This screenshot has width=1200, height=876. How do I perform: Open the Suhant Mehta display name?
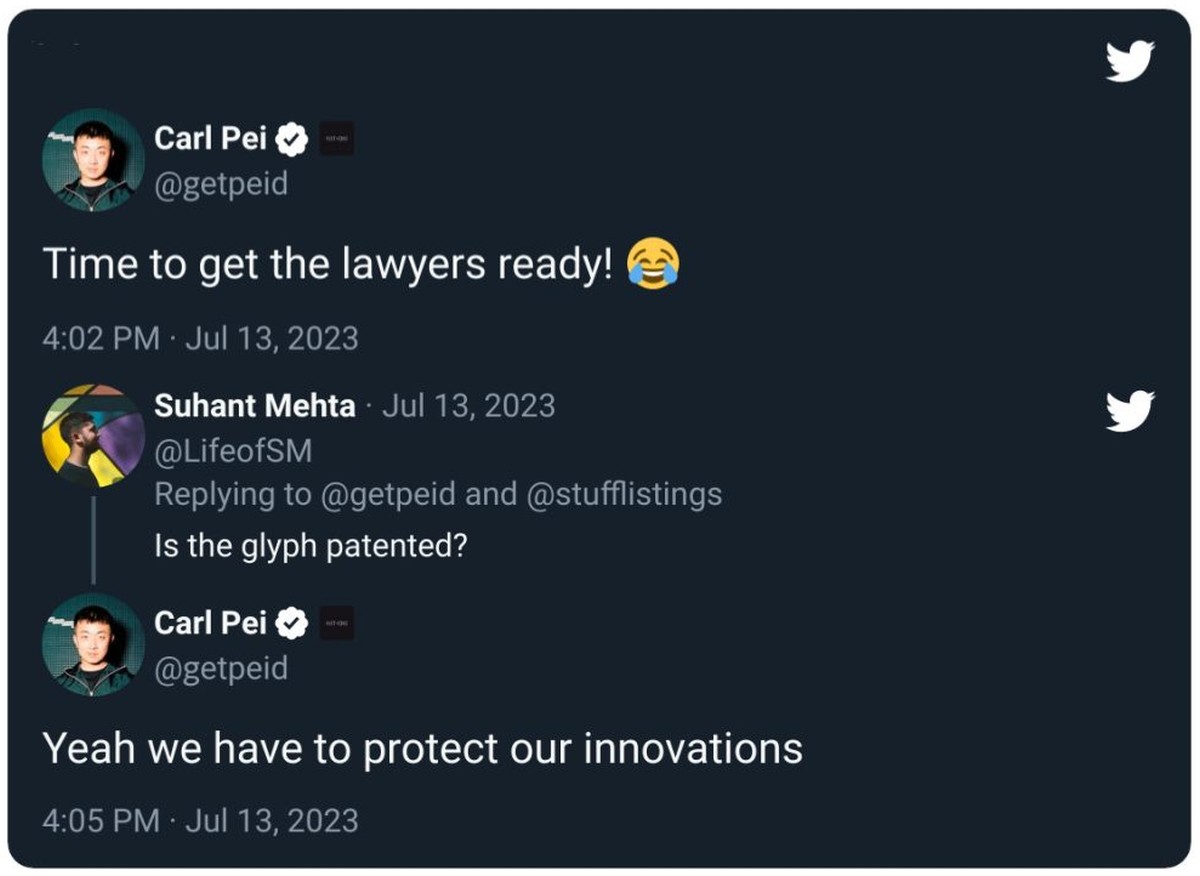255,406
